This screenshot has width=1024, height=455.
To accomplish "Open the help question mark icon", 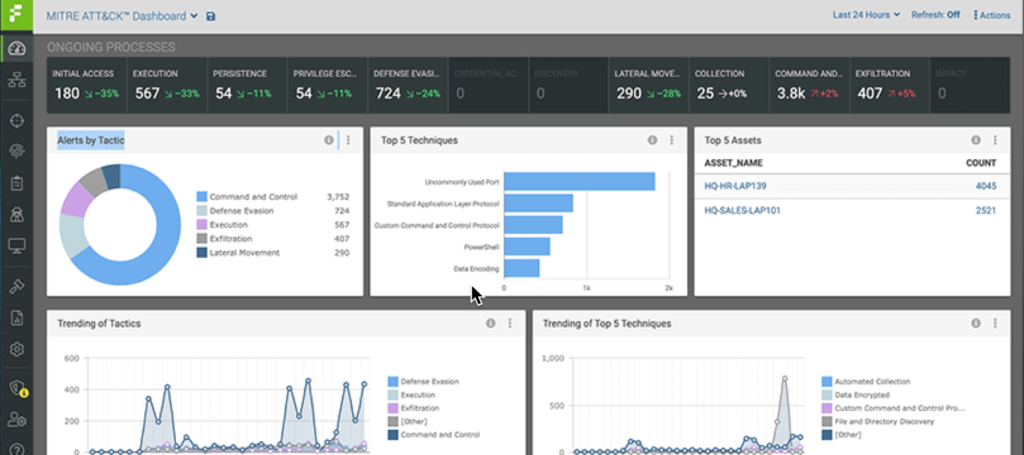I will (x=16, y=449).
